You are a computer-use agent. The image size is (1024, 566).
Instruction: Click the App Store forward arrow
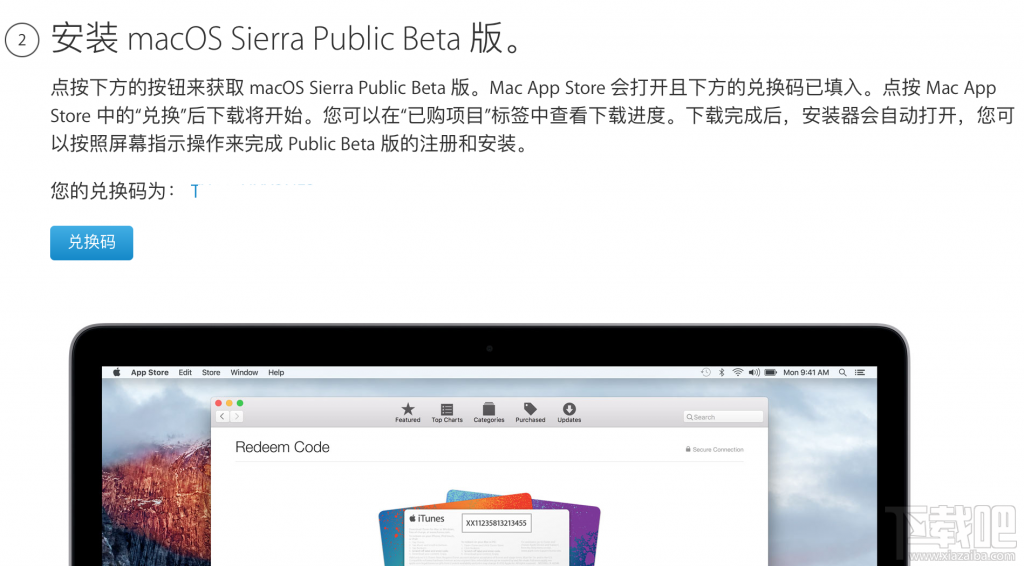coord(236,417)
